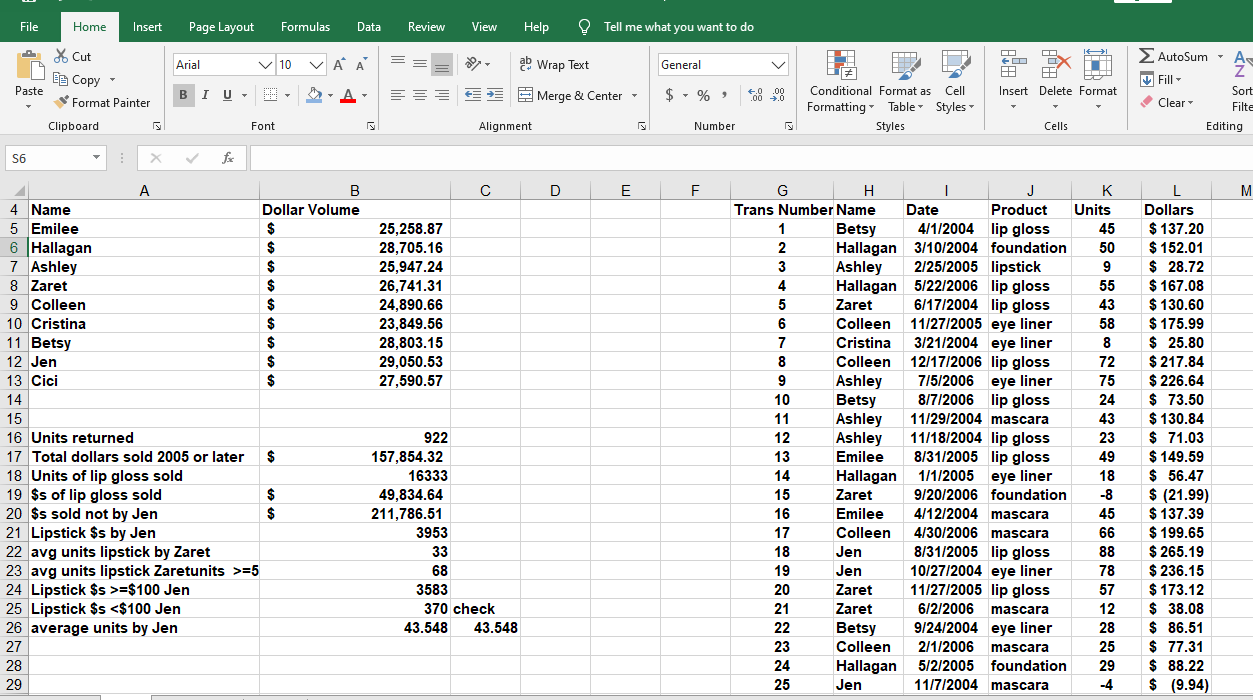Viewport: 1253px width, 700px height.
Task: Switch to the Page Layout tab
Action: [x=221, y=27]
